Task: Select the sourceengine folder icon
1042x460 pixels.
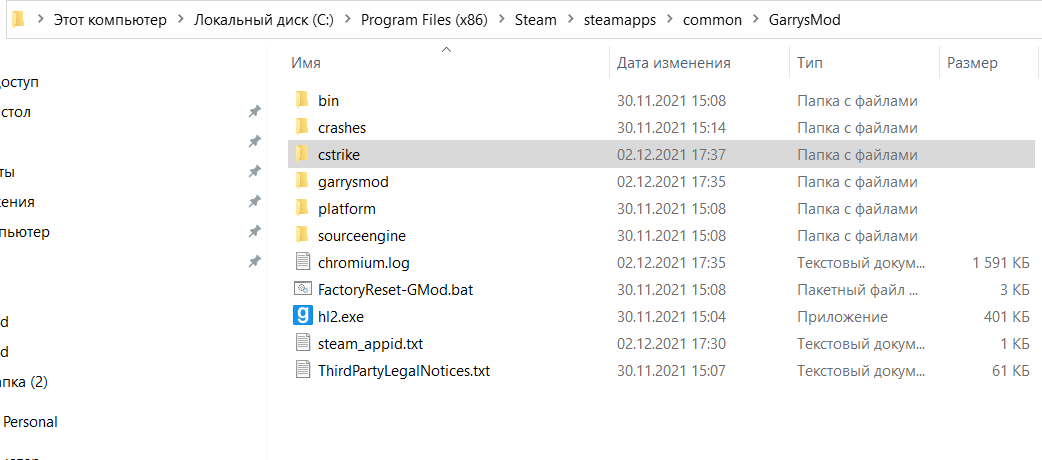Action: 303,235
